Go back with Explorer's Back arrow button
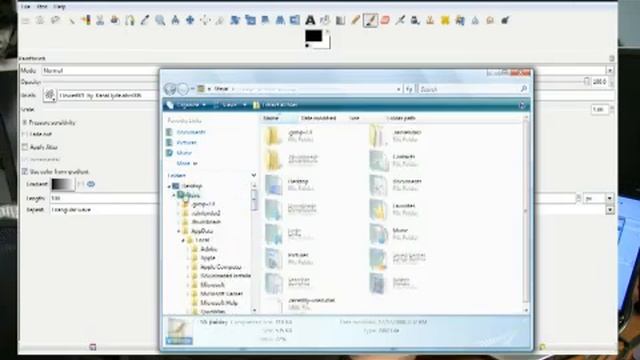Image resolution: width=640 pixels, height=360 pixels. point(170,89)
